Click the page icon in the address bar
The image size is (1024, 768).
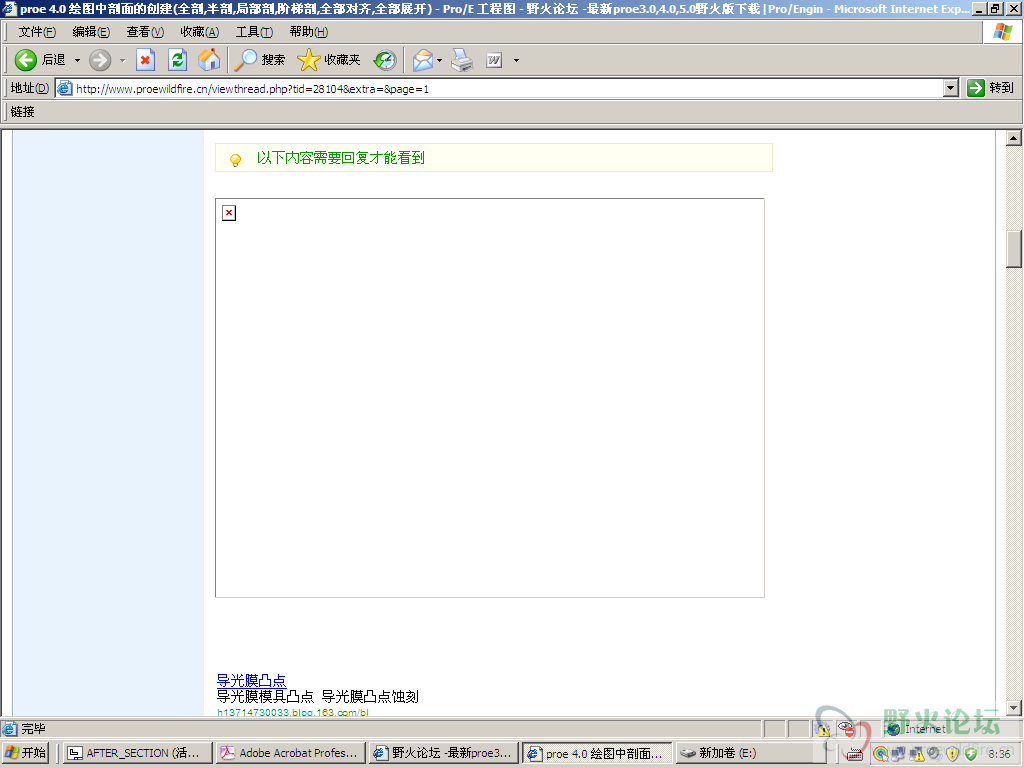click(64, 88)
